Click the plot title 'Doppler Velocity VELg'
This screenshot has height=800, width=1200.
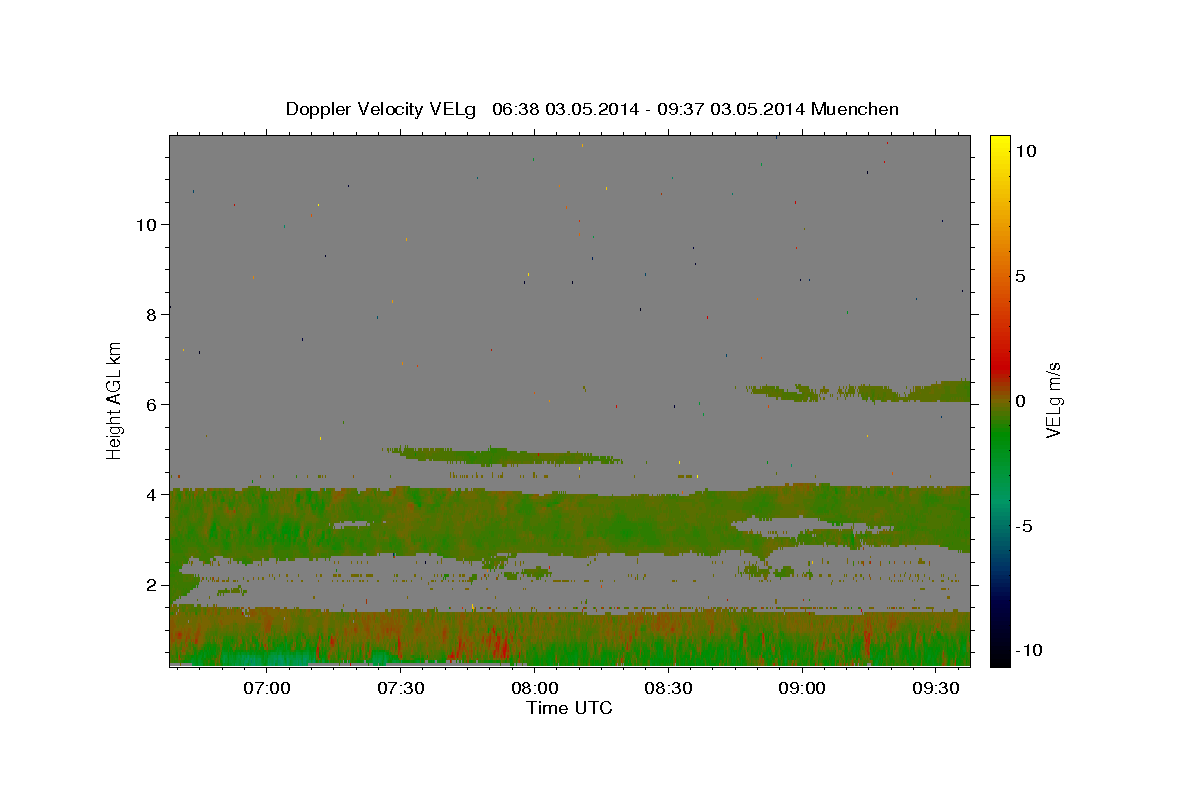click(x=383, y=109)
